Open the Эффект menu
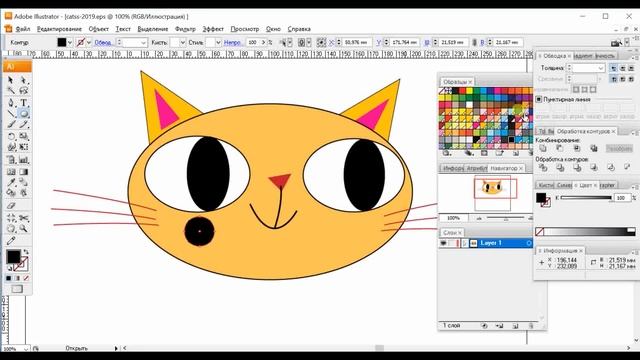The height and width of the screenshot is (360, 640). (213, 29)
